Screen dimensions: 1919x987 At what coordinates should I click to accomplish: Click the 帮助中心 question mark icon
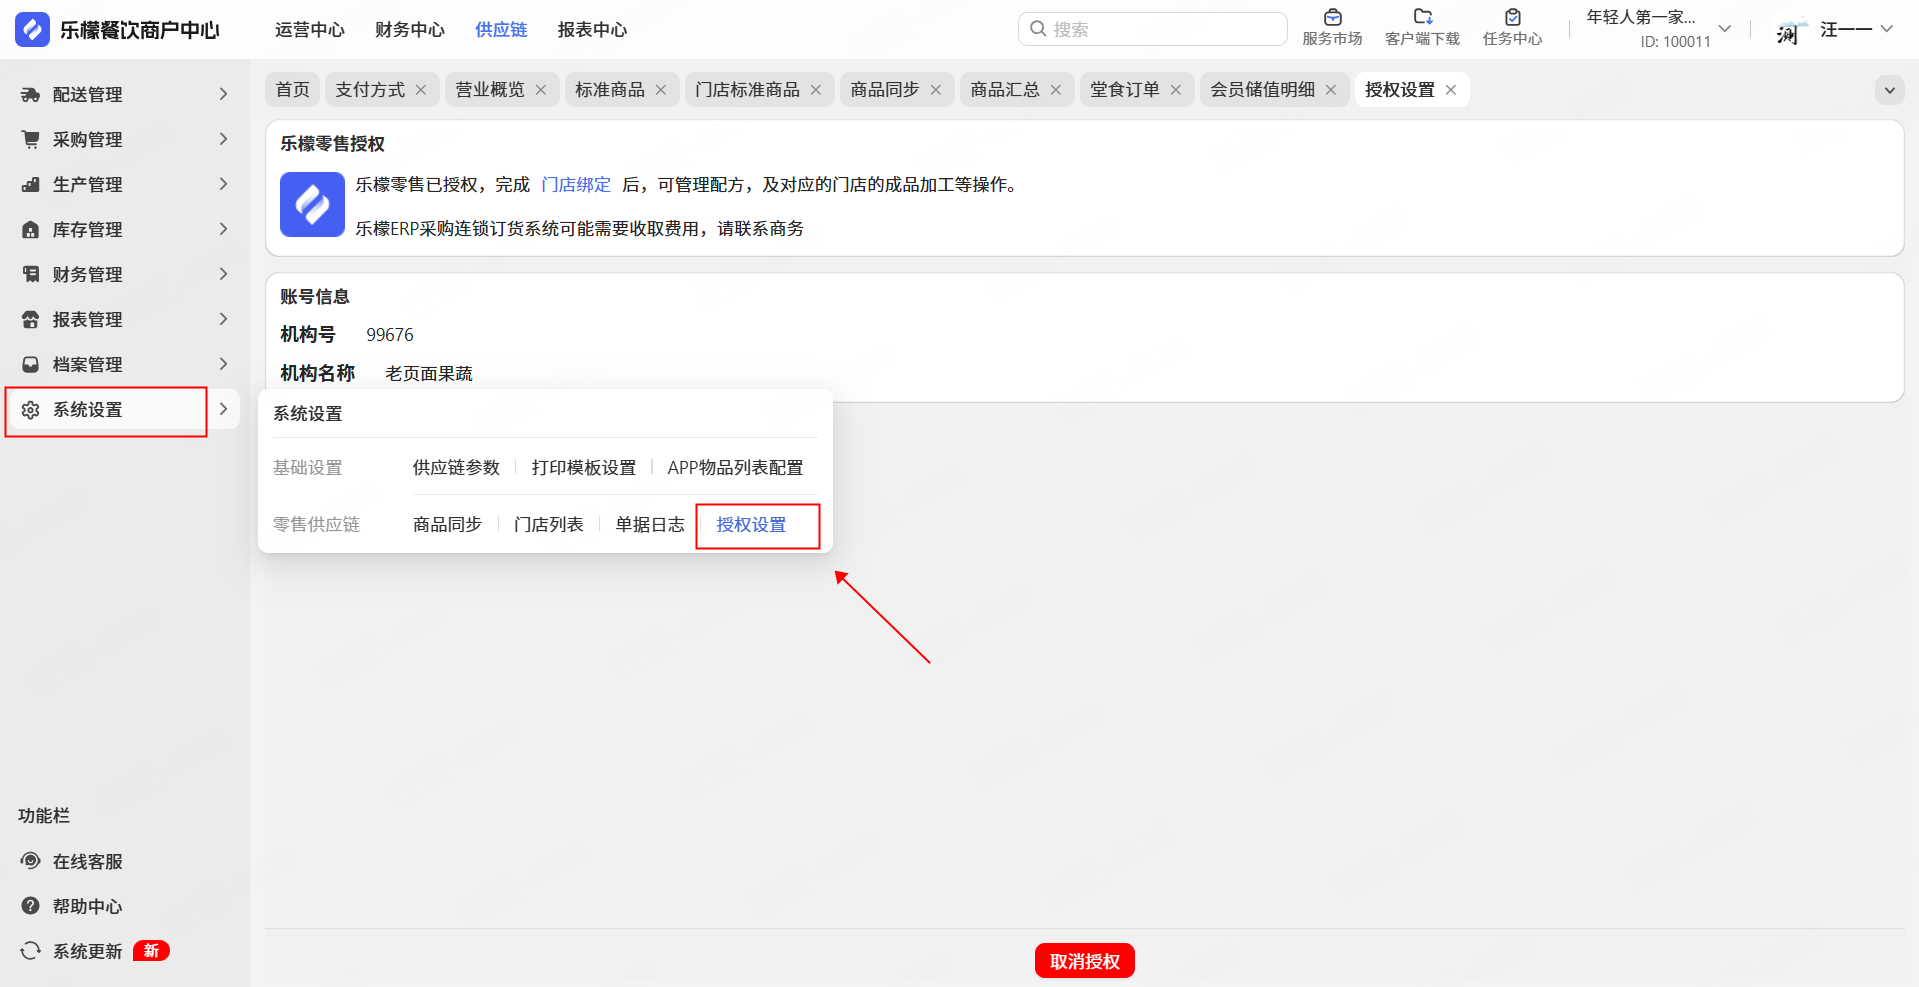(31, 906)
